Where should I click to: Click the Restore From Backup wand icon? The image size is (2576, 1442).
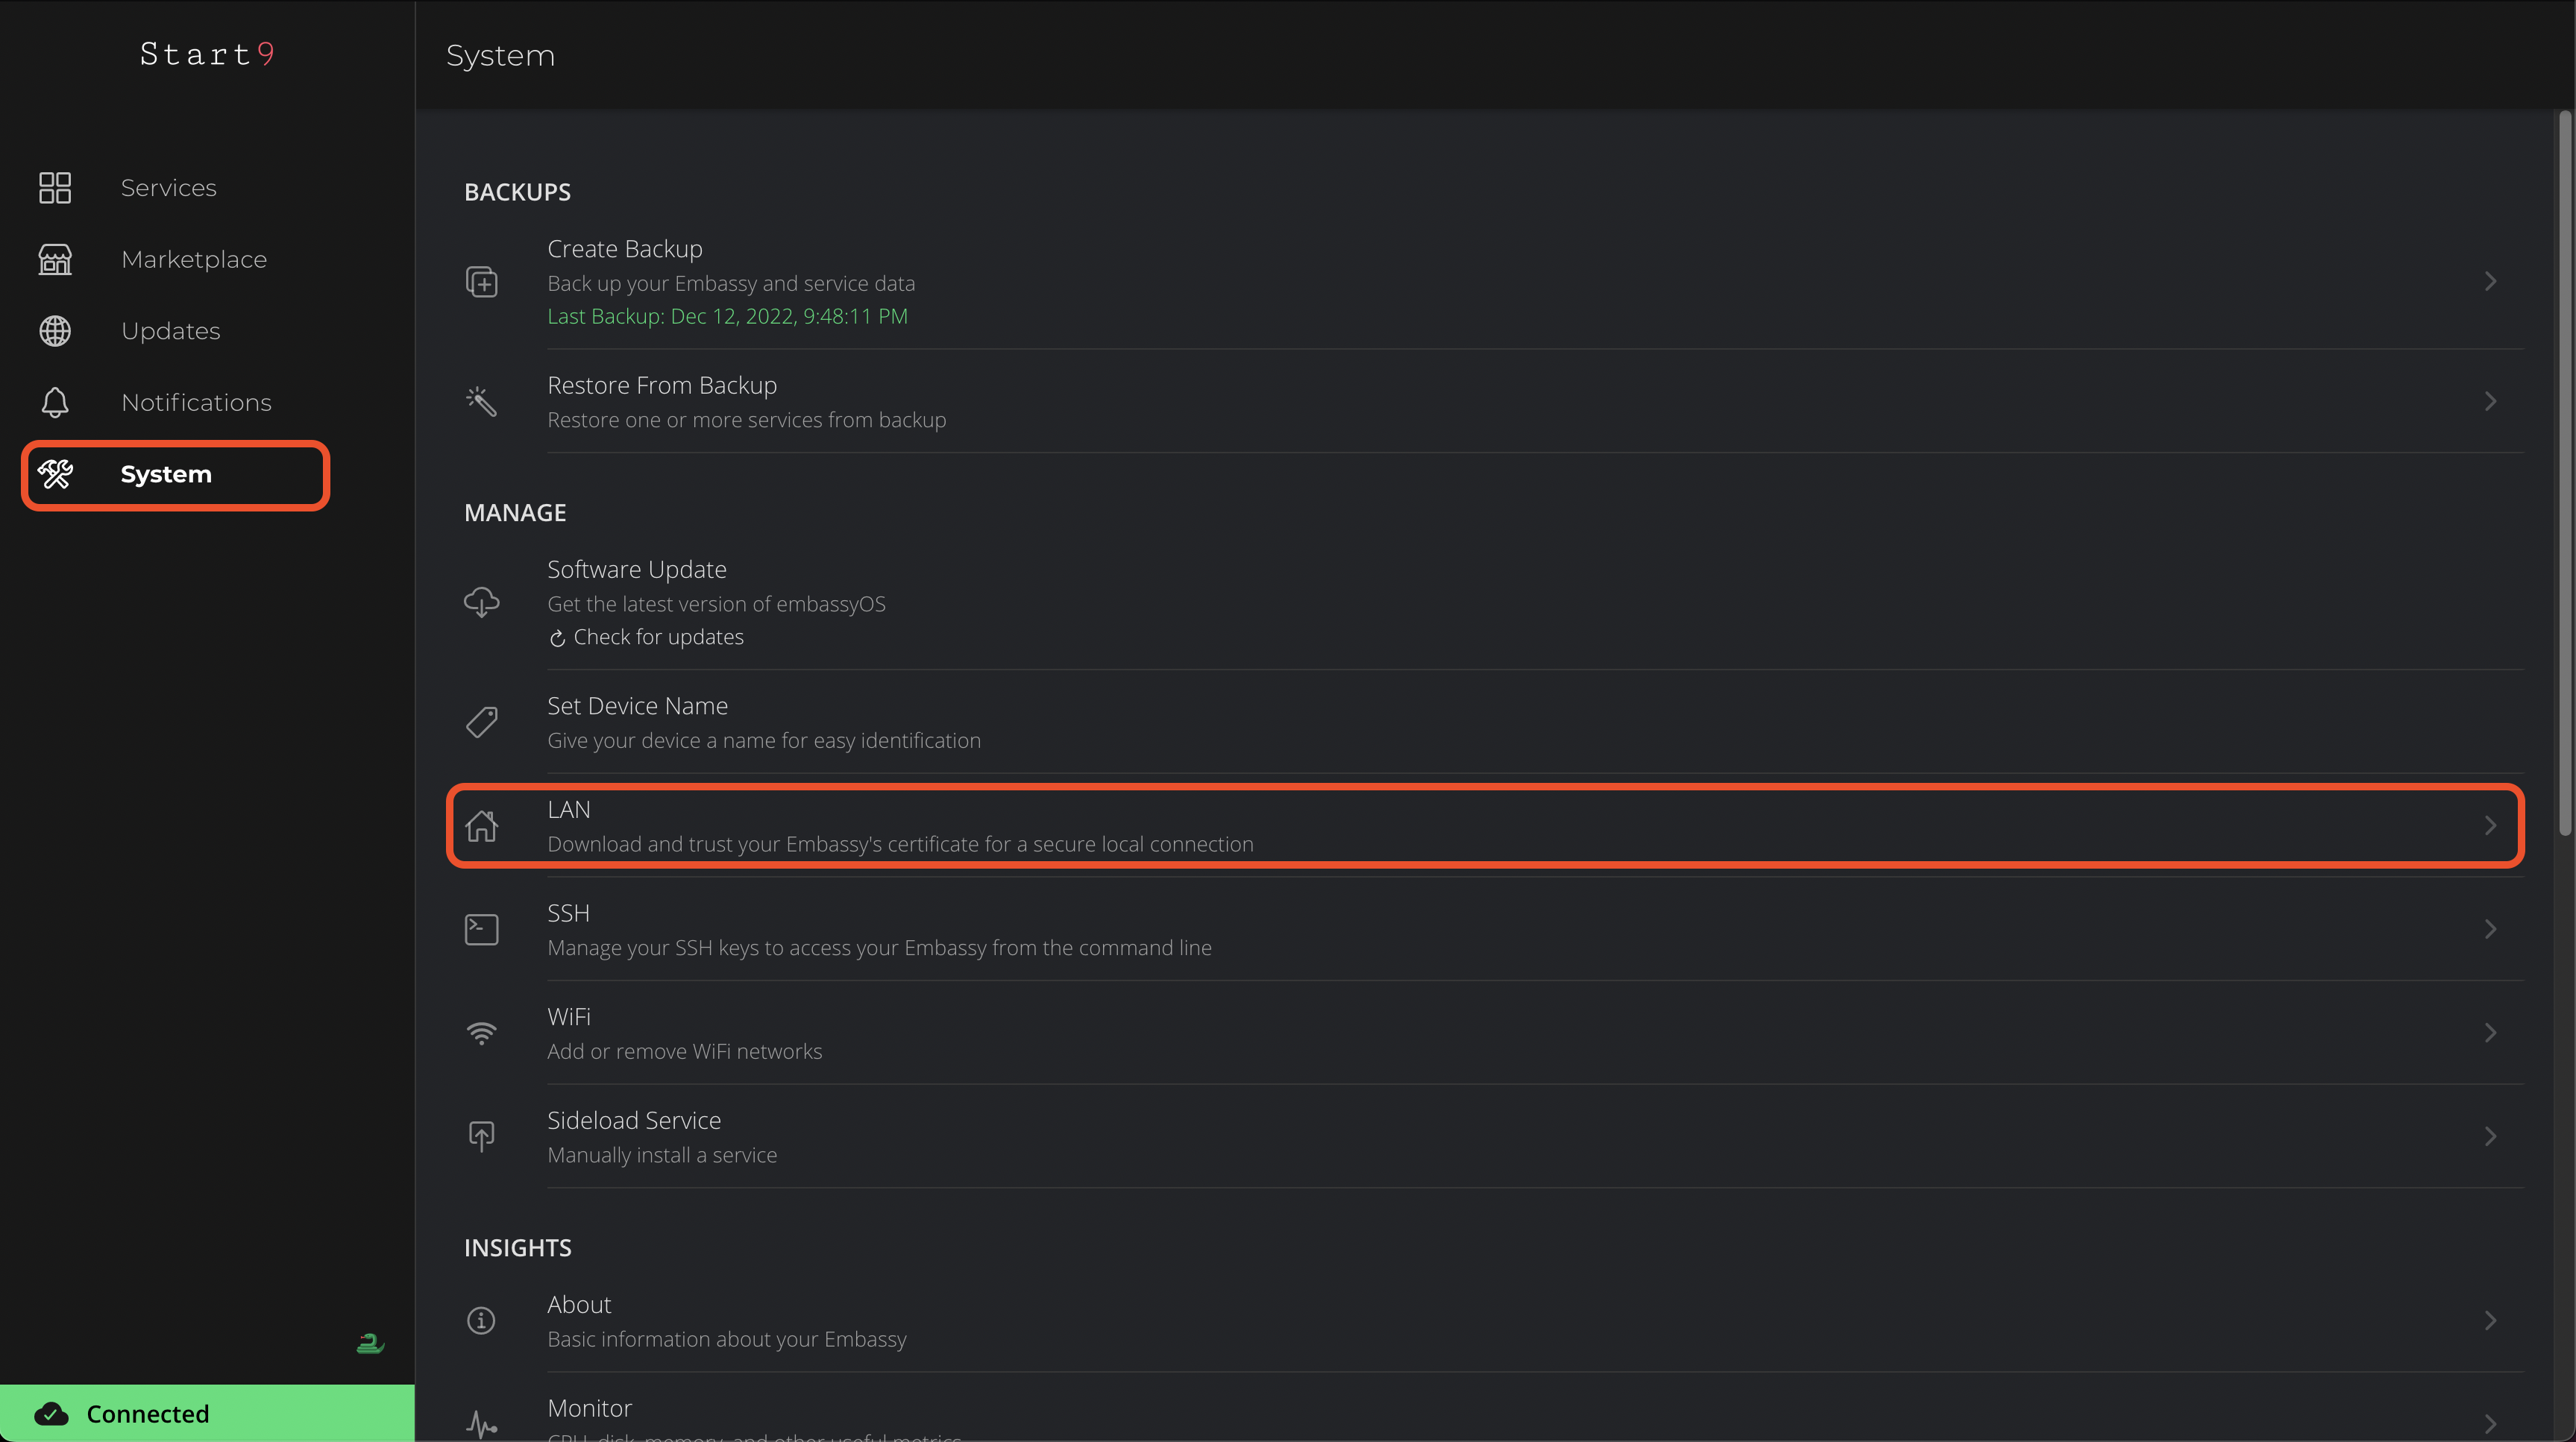point(481,401)
